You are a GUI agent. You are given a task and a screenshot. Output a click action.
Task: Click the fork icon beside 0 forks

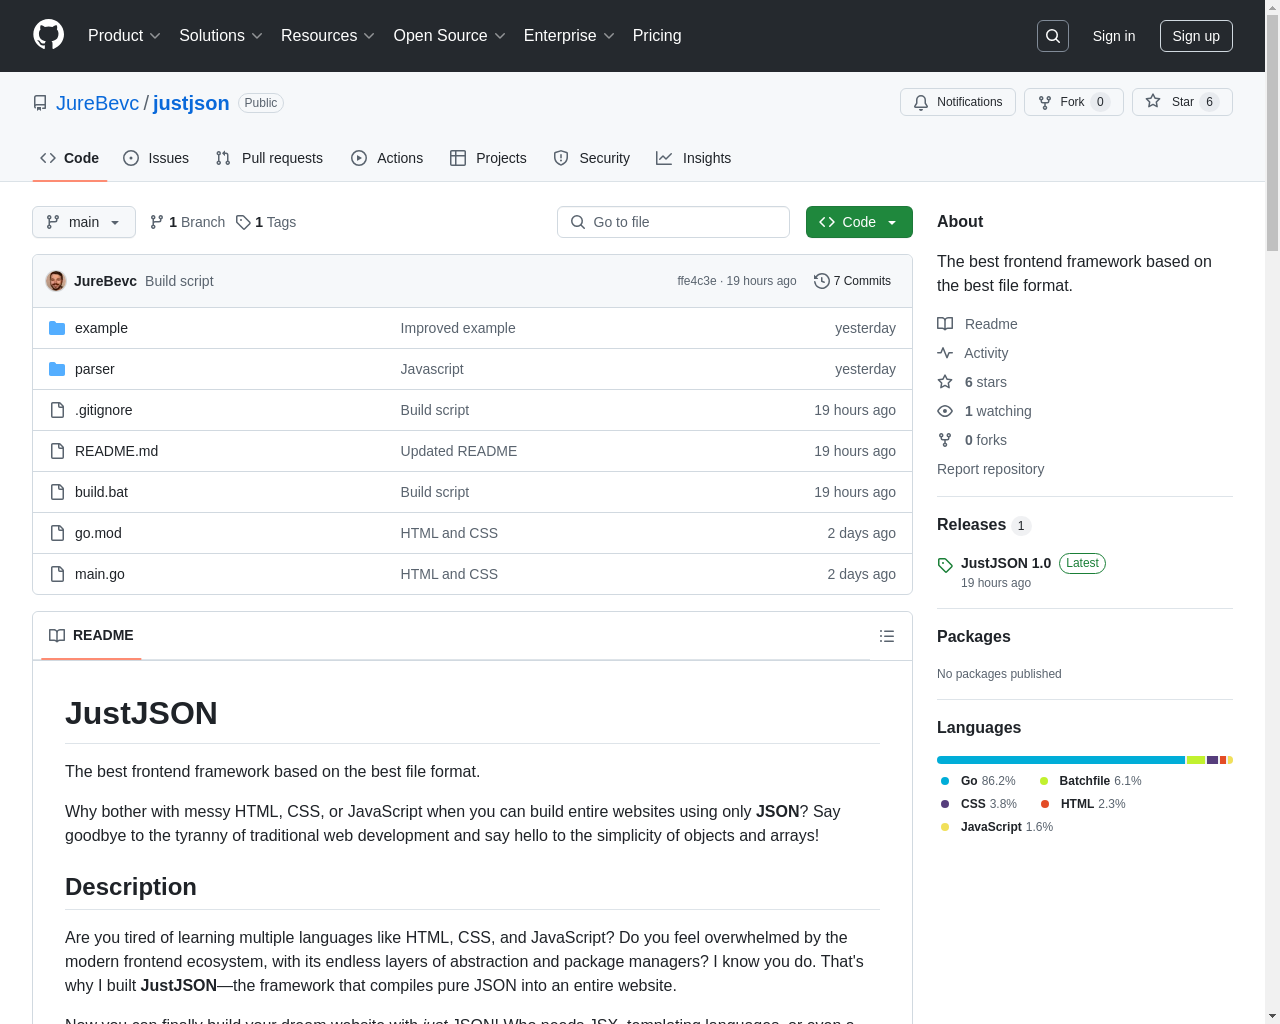[x=945, y=440]
